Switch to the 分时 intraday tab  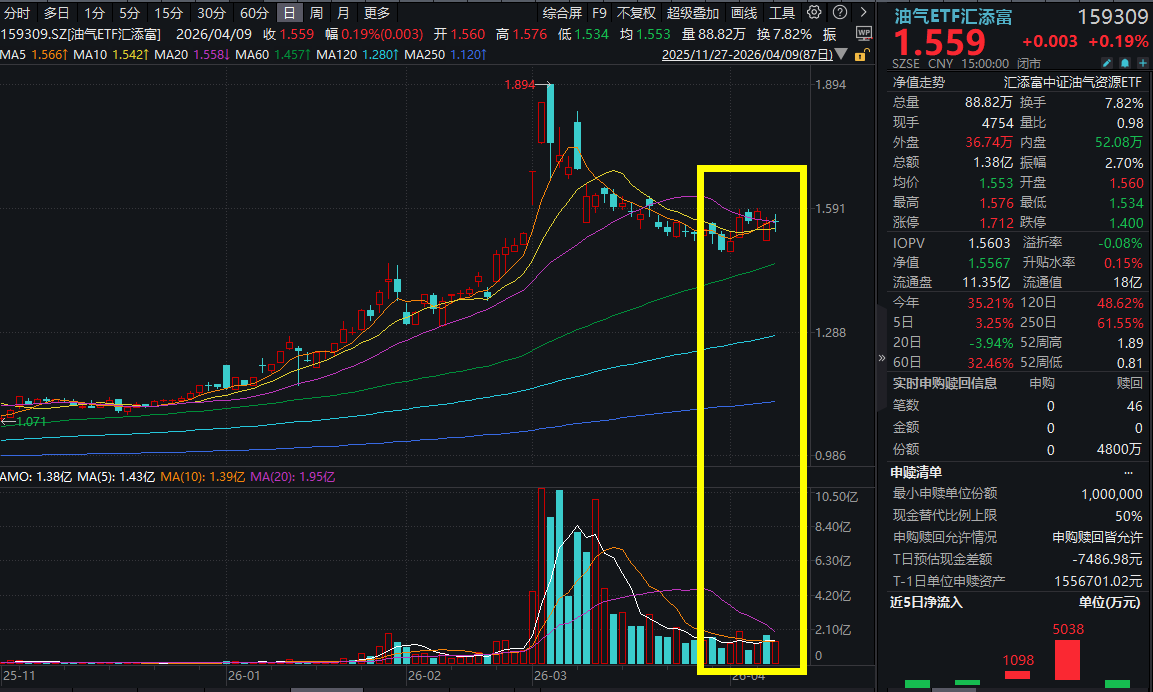17,13
